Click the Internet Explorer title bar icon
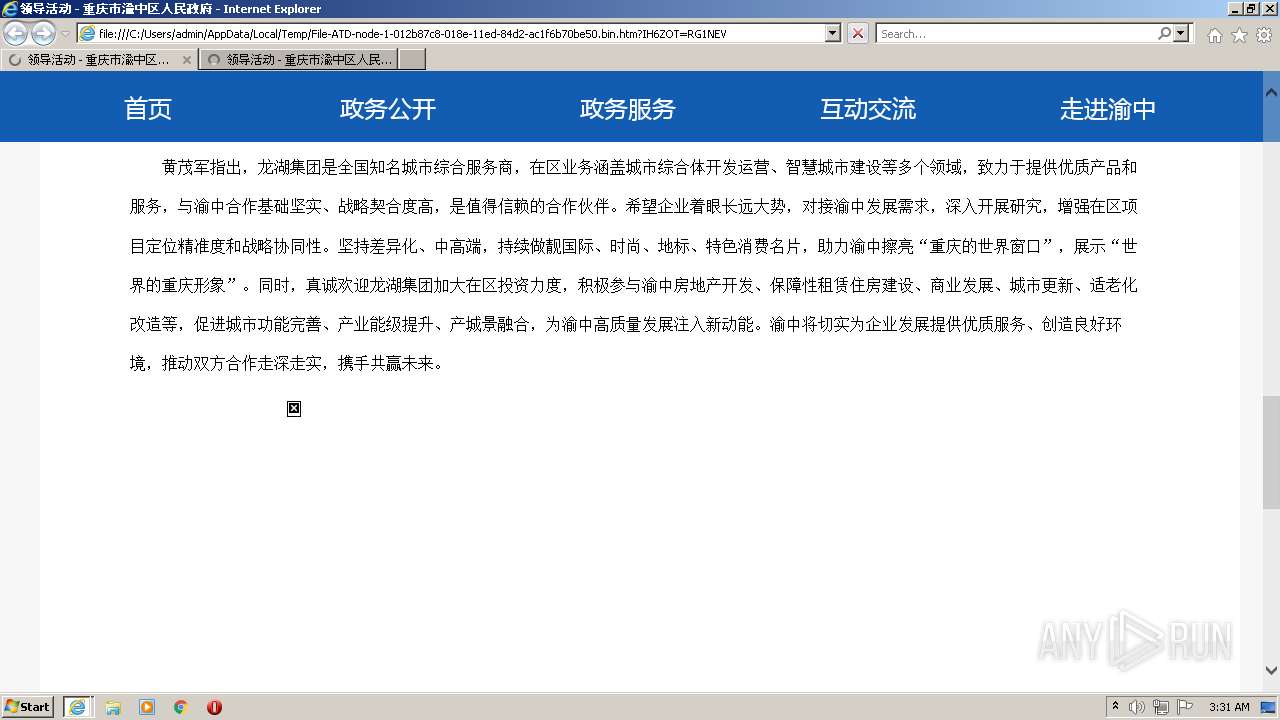This screenshot has width=1280, height=720. tap(10, 9)
